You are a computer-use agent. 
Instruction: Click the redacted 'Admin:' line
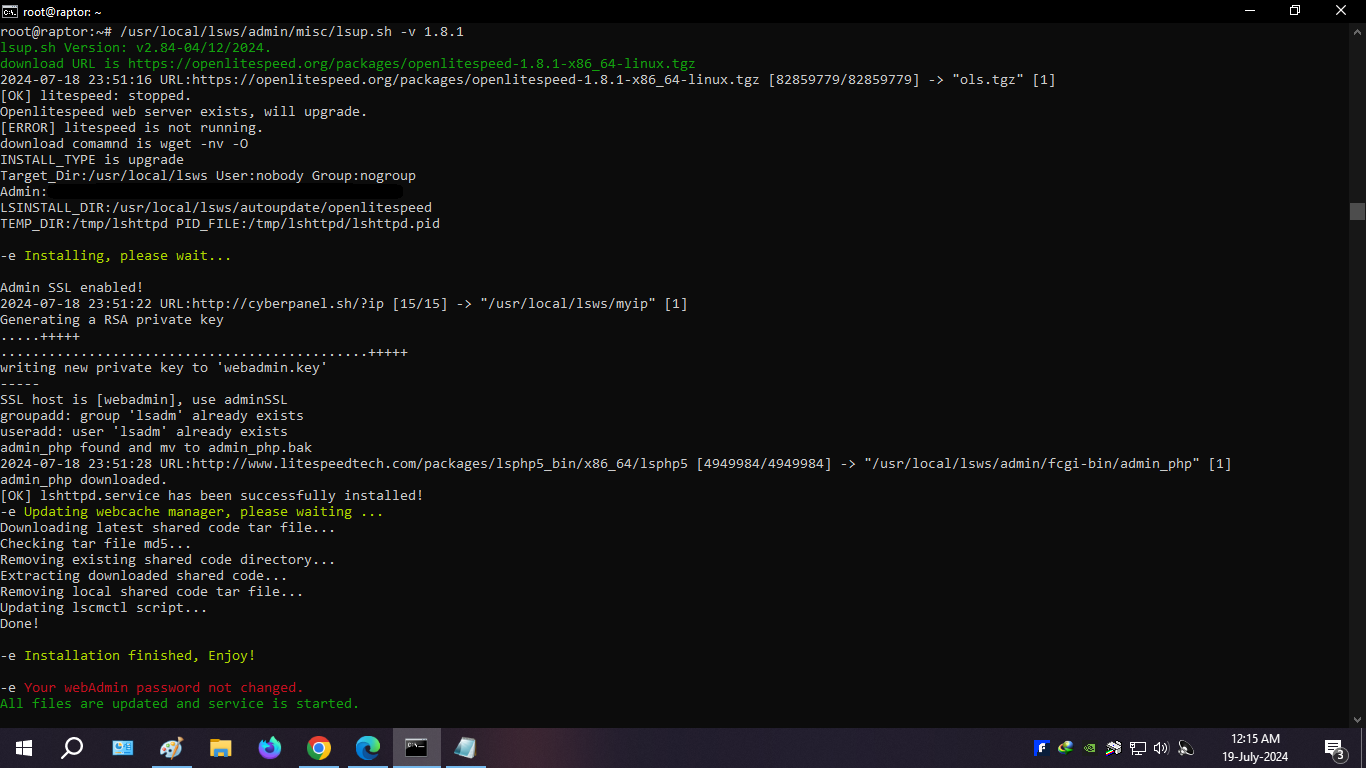(x=201, y=192)
